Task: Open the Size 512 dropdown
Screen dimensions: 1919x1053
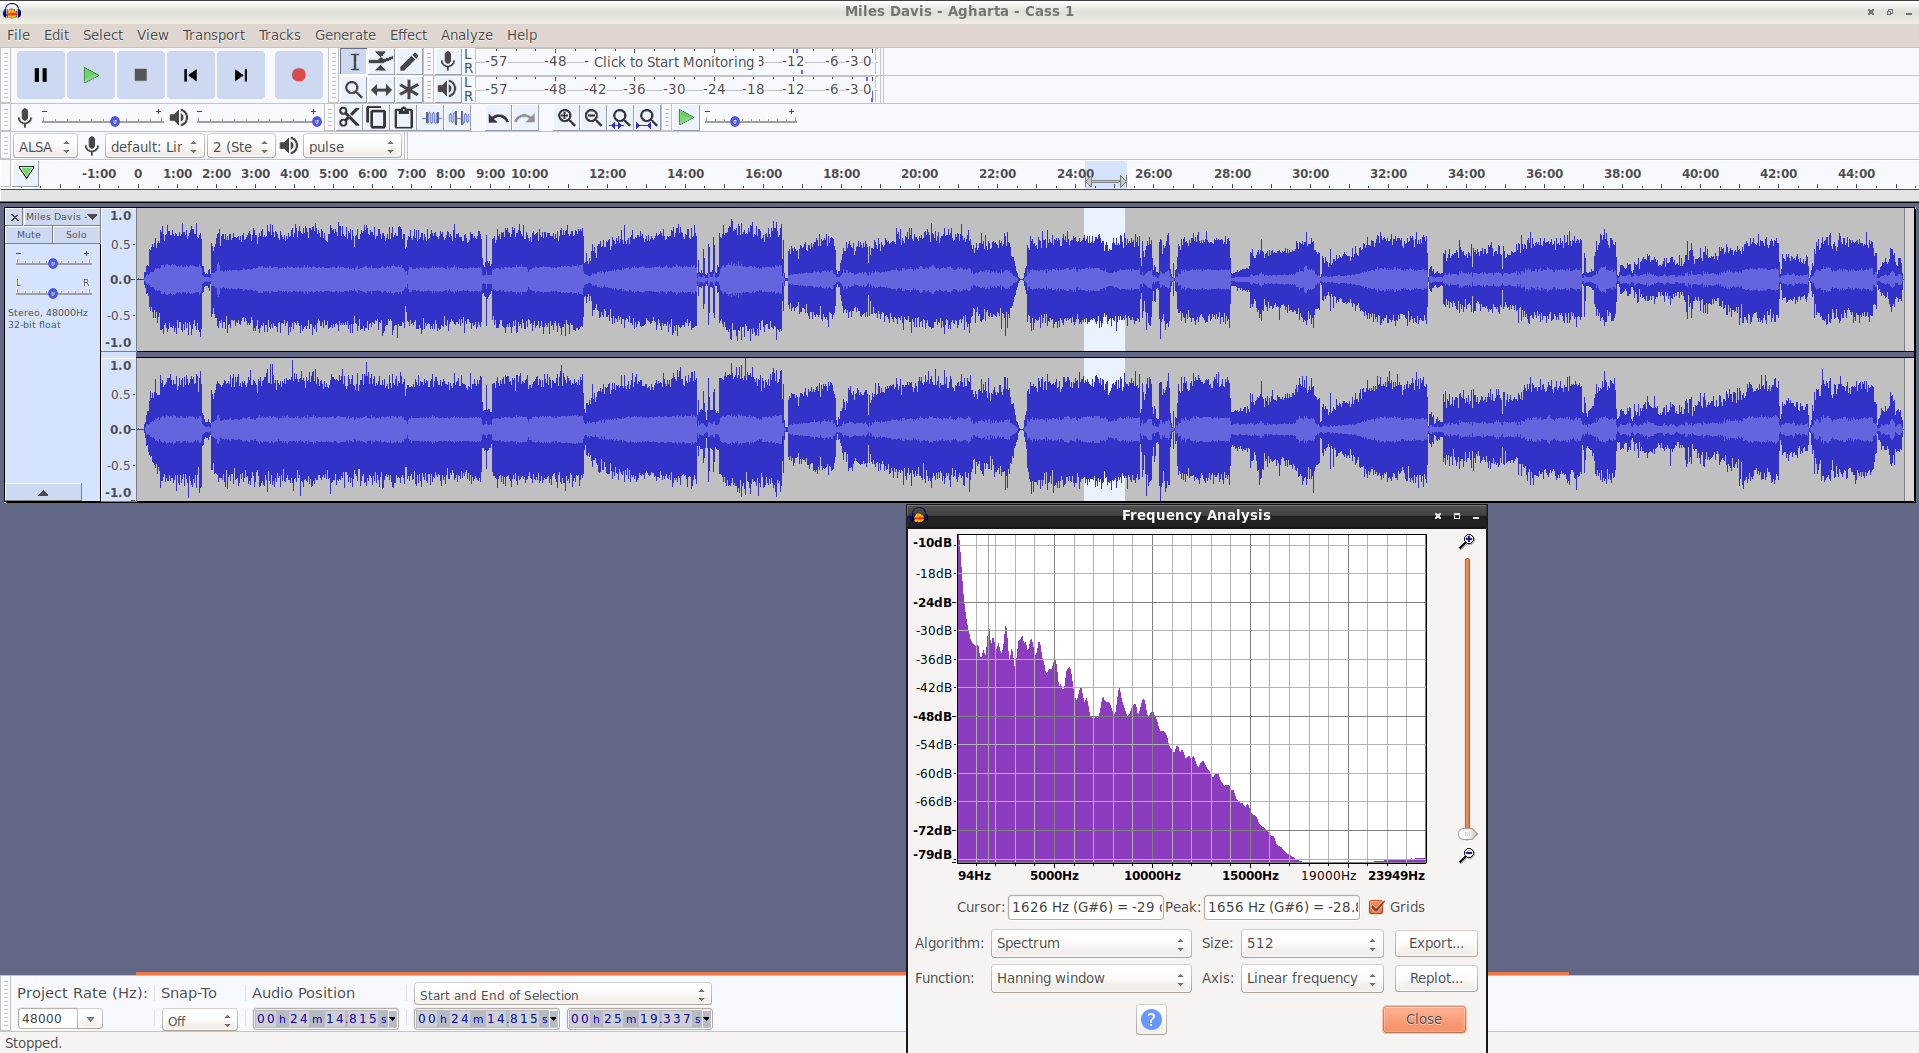Action: [1312, 943]
